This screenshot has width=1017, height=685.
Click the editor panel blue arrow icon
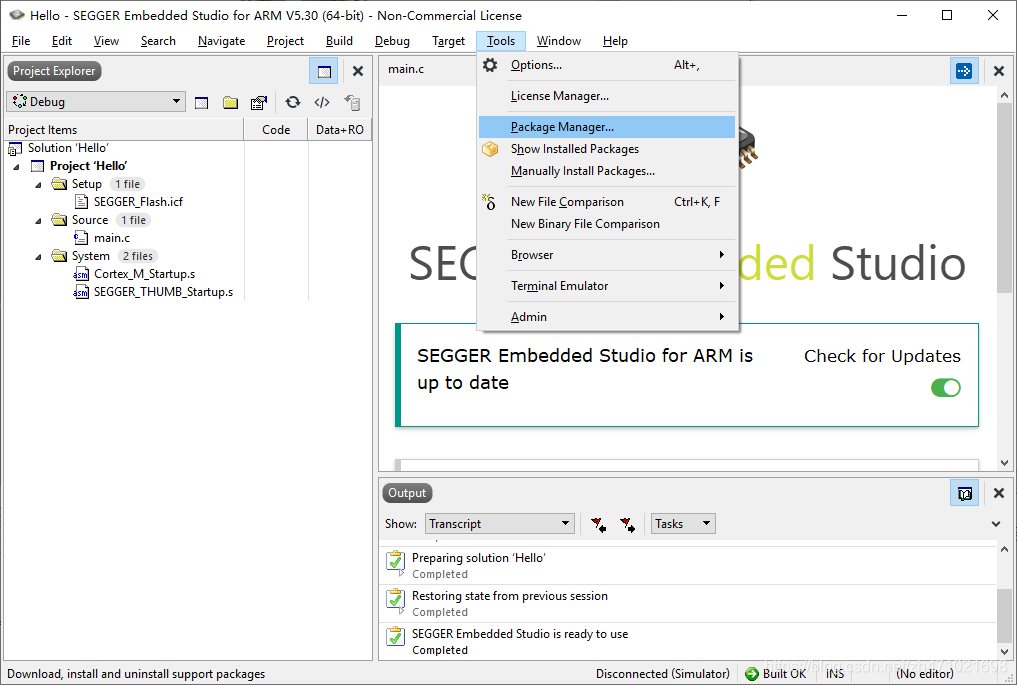pos(964,71)
